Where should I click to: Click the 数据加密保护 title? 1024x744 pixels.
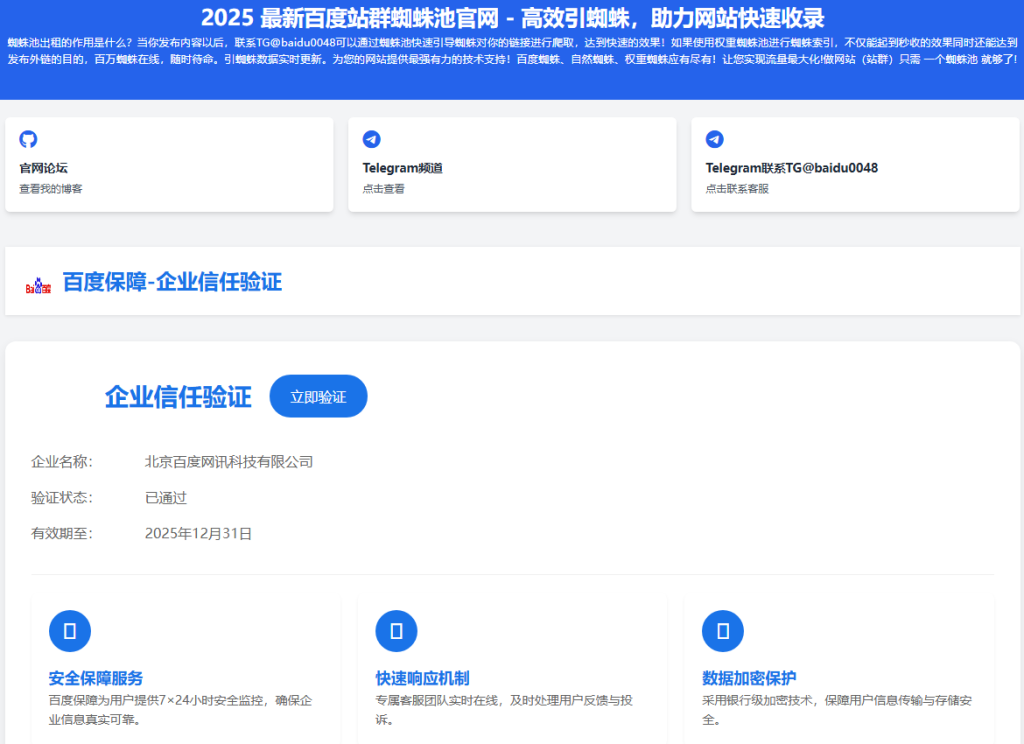pyautogui.click(x=749, y=678)
